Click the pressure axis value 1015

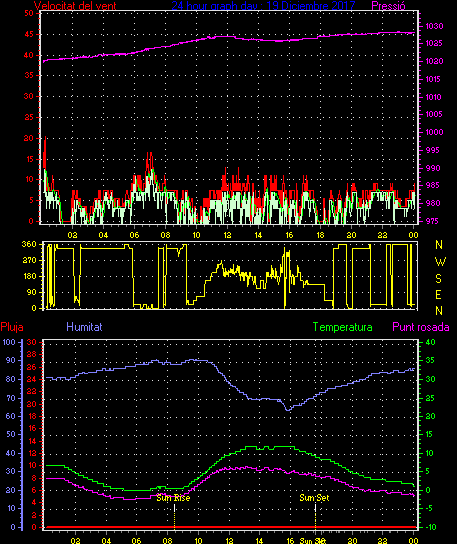(x=433, y=79)
